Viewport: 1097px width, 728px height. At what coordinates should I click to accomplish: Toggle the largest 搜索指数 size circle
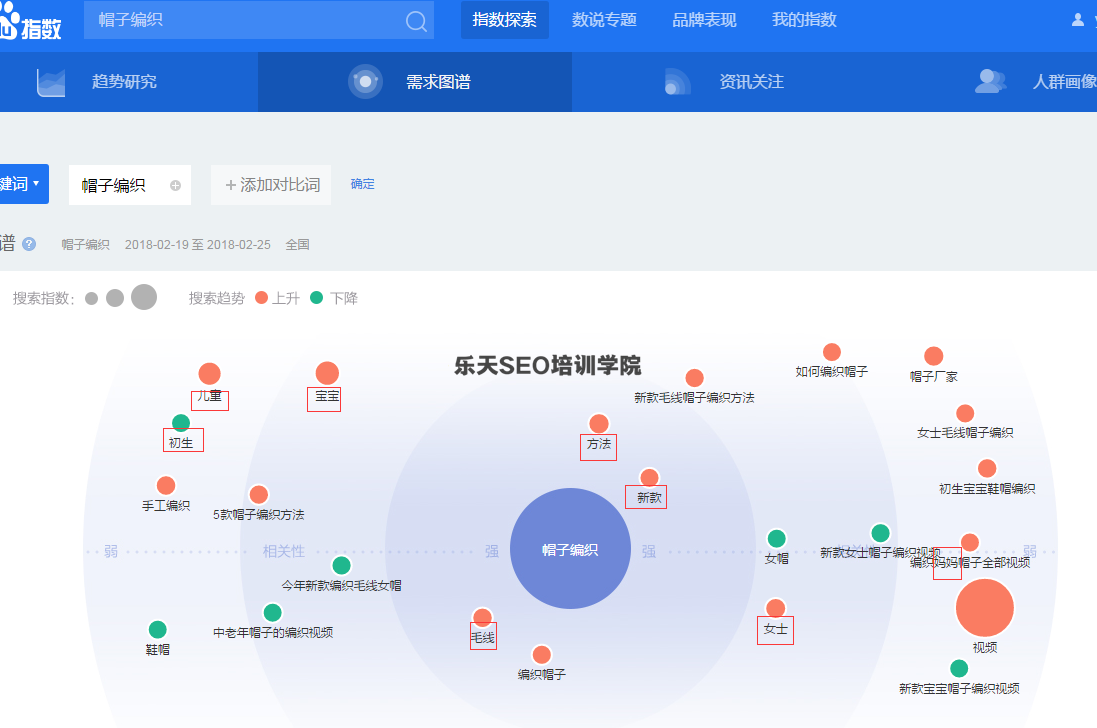point(143,297)
